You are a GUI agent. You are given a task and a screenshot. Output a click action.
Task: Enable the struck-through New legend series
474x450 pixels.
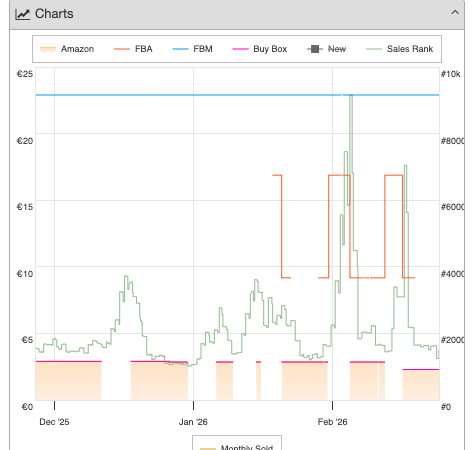pyautogui.click(x=327, y=49)
